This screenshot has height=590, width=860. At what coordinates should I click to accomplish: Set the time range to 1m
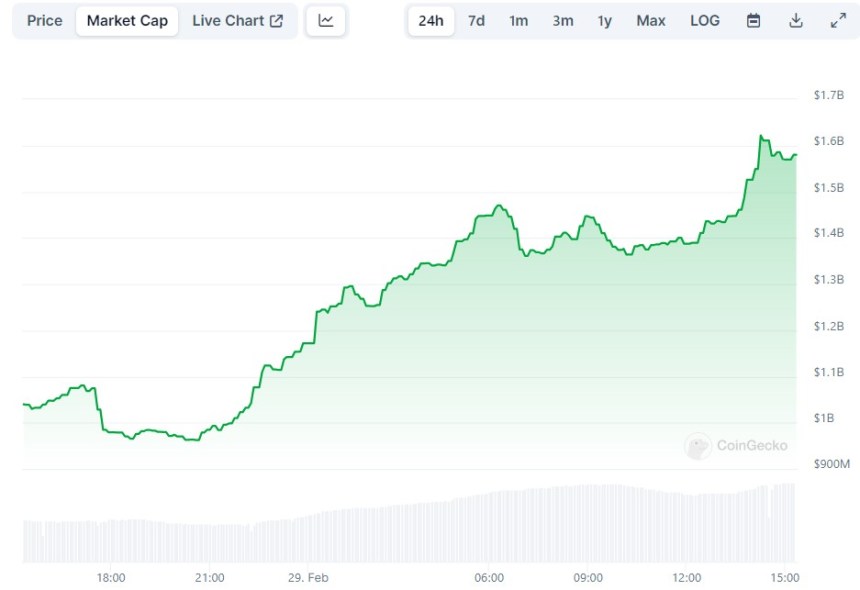(518, 21)
